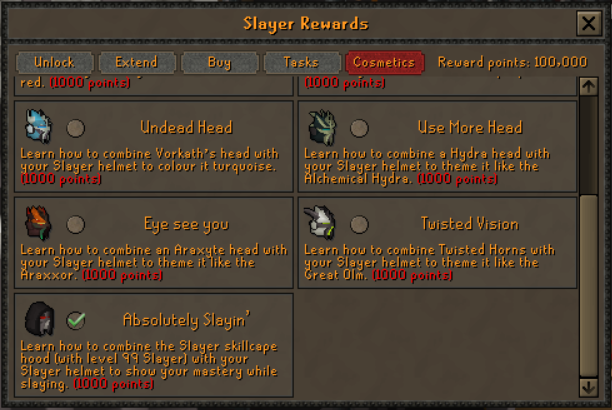Screen dimensions: 612x410
Task: Click the vertical scrollbar thumb
Action: [x=589, y=285]
